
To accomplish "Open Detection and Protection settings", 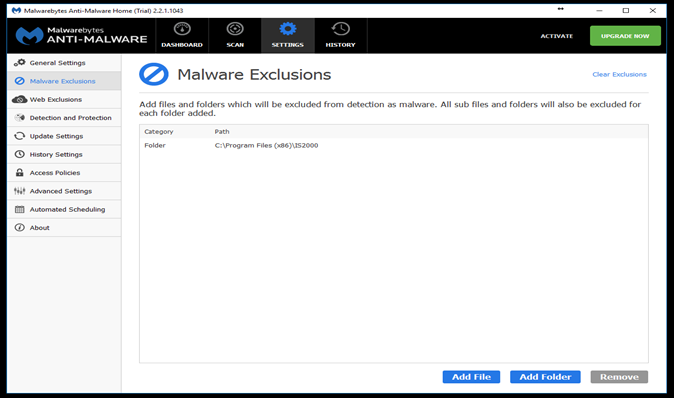I will tap(70, 117).
